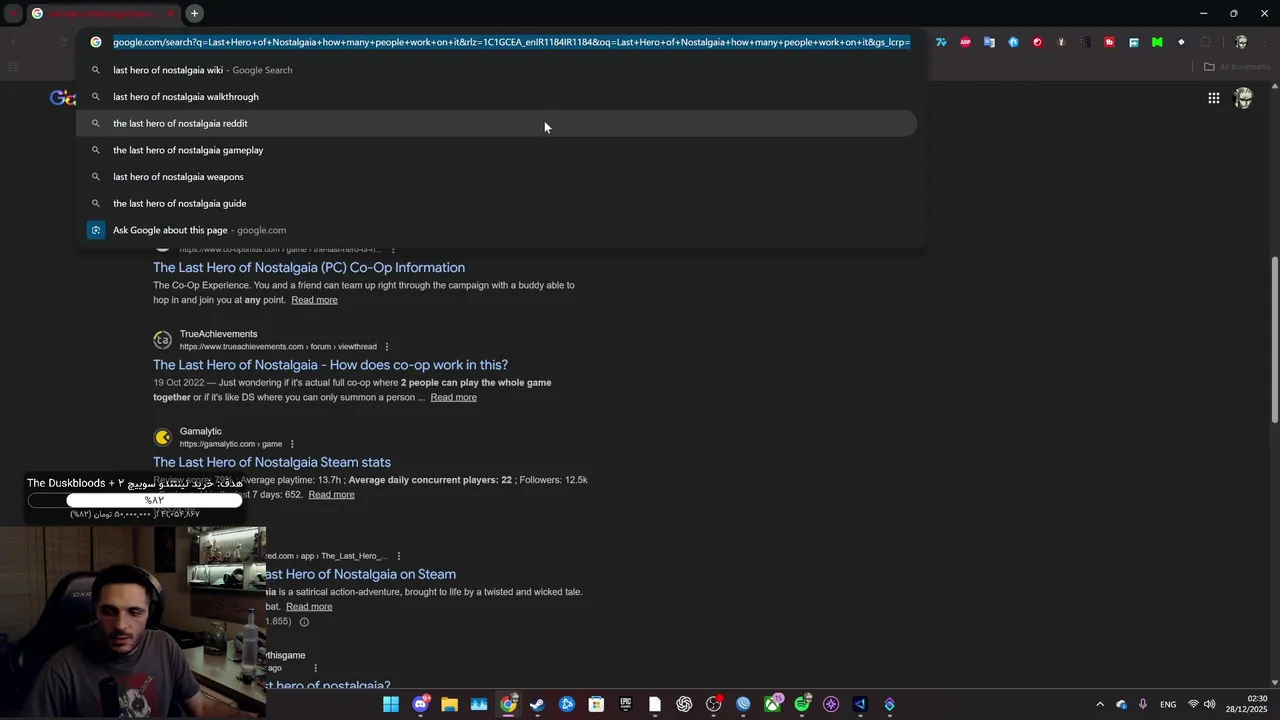Open Visual Studio from the taskbar
1280x720 pixels.
[860, 704]
